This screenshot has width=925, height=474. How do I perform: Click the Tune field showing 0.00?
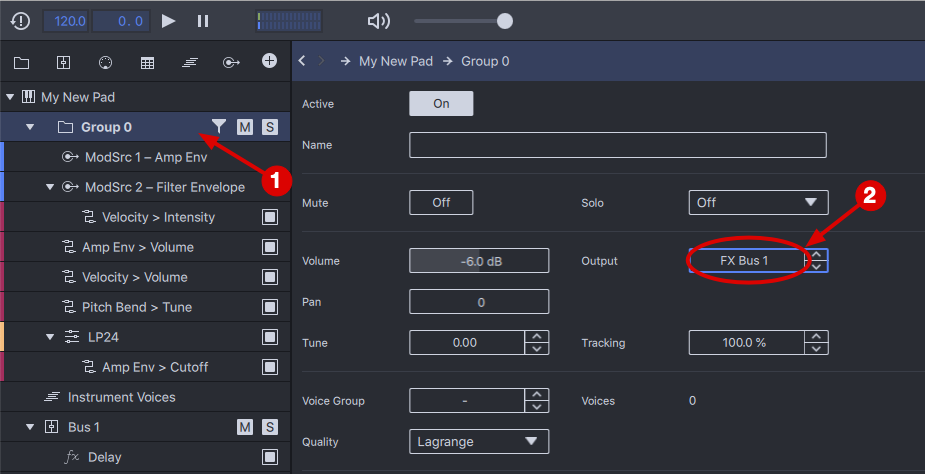tap(467, 342)
